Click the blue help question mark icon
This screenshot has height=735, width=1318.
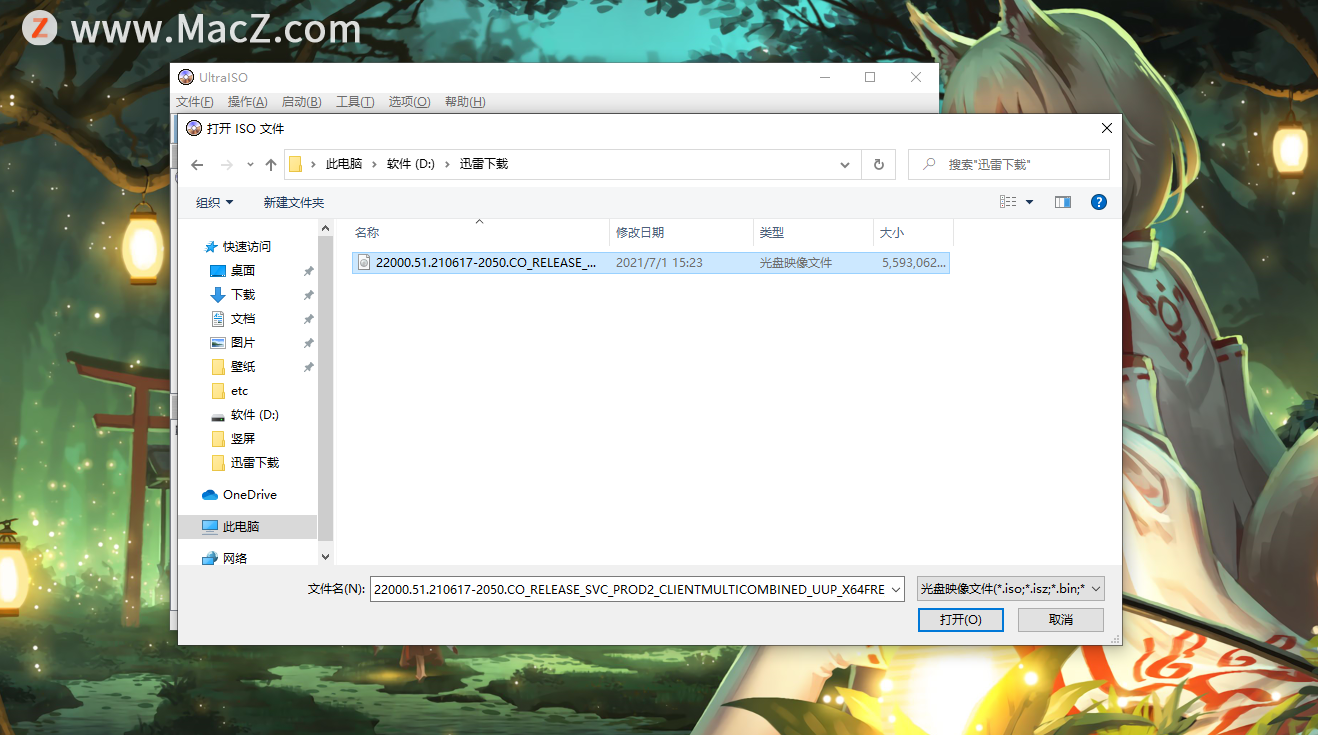click(x=1099, y=202)
